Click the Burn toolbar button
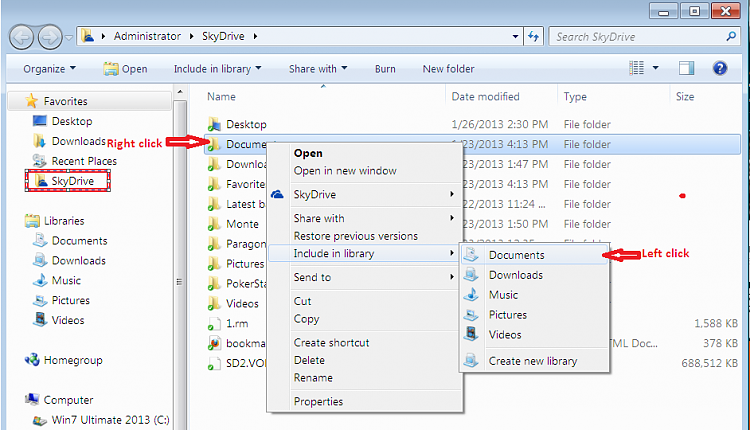The height and width of the screenshot is (430, 750). pyautogui.click(x=385, y=69)
